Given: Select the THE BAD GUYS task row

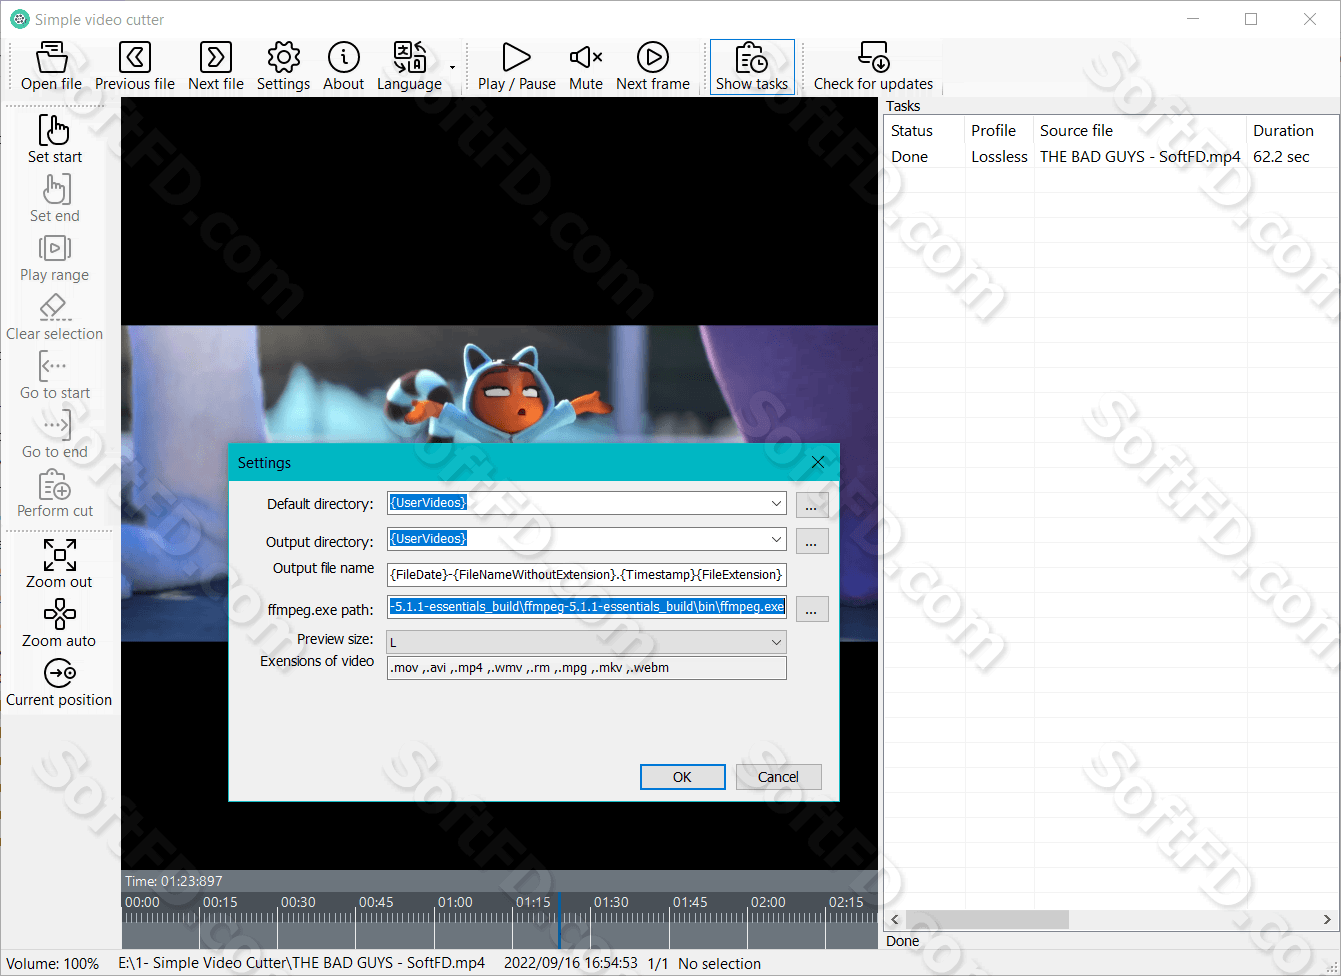Looking at the screenshot, I should pos(1111,157).
